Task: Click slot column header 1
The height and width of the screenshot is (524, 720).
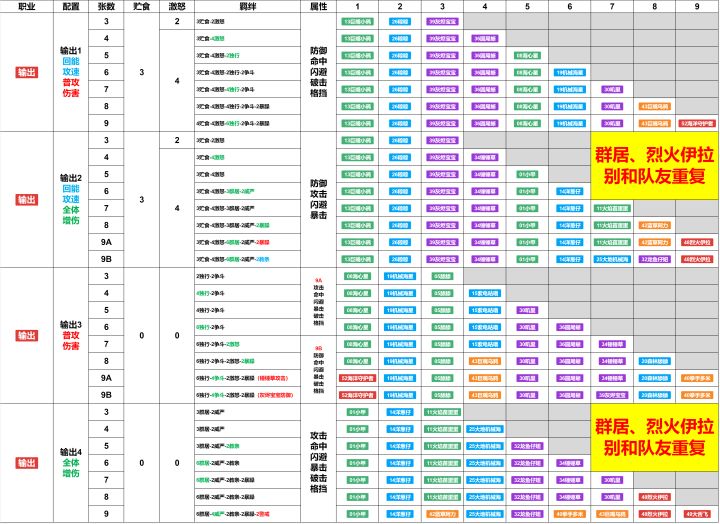Action: click(357, 6)
